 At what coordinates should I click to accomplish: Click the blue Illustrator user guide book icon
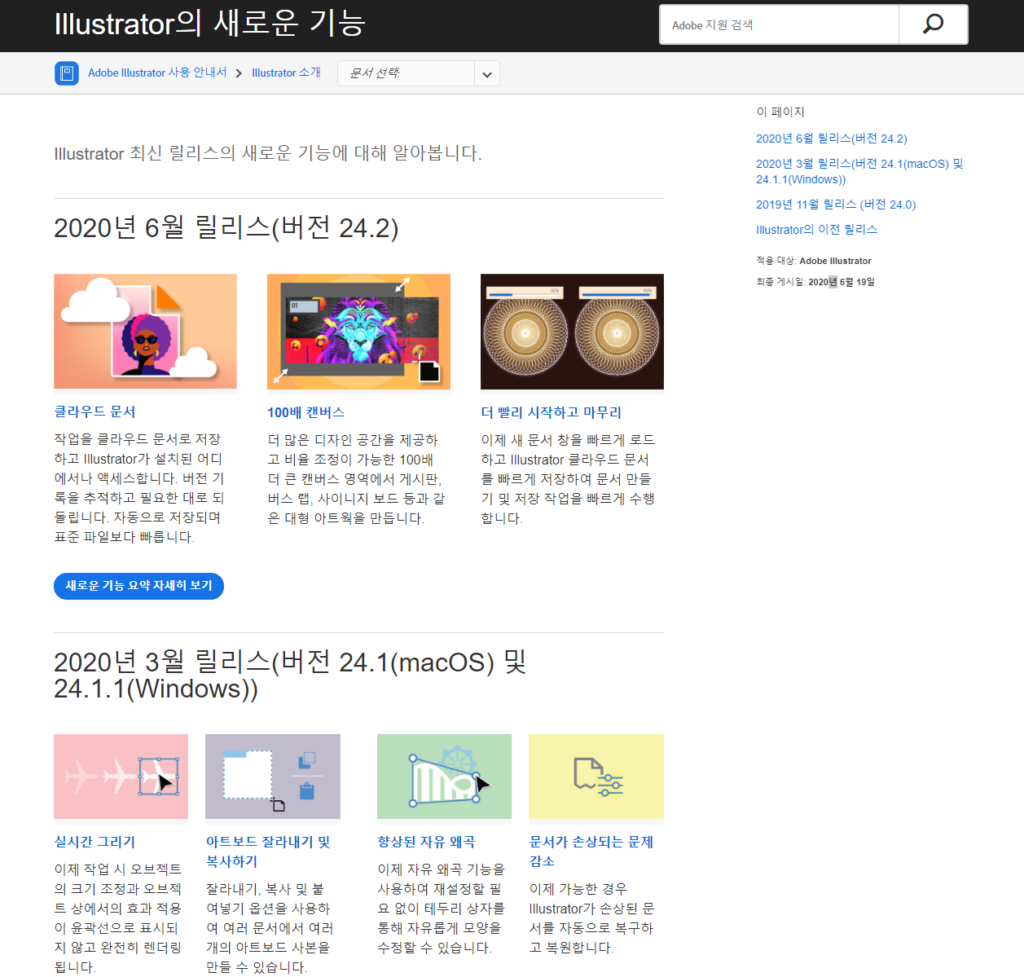(x=66, y=73)
